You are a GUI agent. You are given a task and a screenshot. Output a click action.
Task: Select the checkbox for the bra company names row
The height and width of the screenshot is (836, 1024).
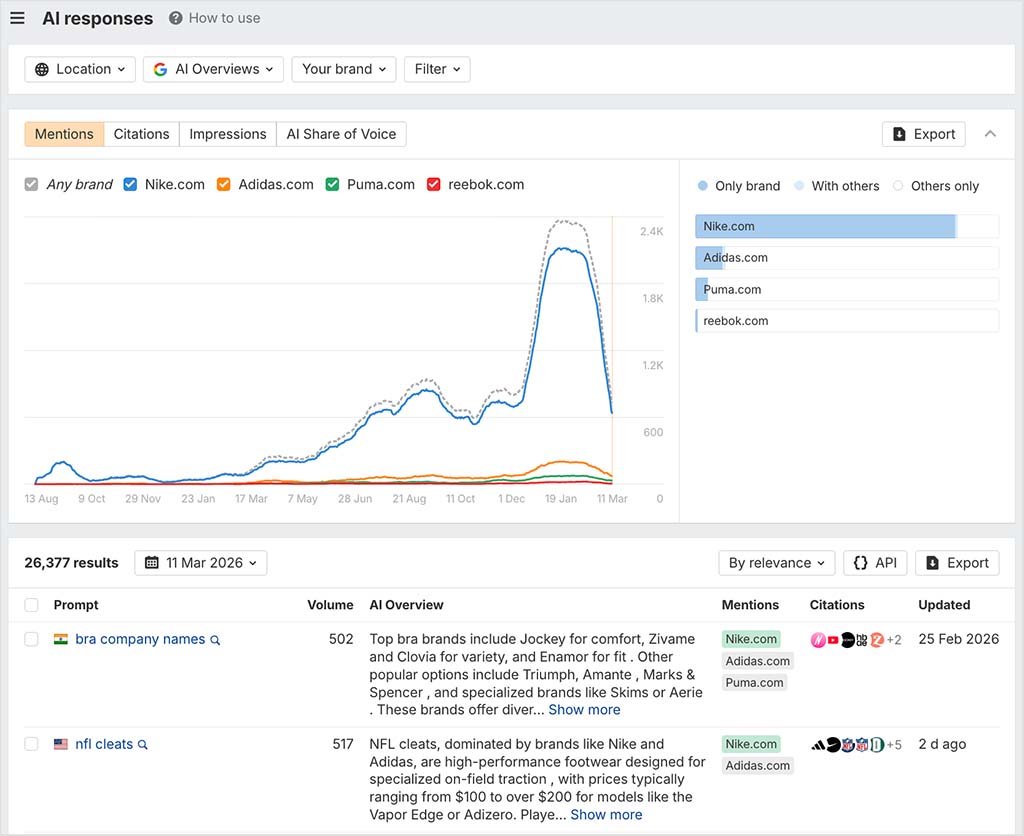31,639
